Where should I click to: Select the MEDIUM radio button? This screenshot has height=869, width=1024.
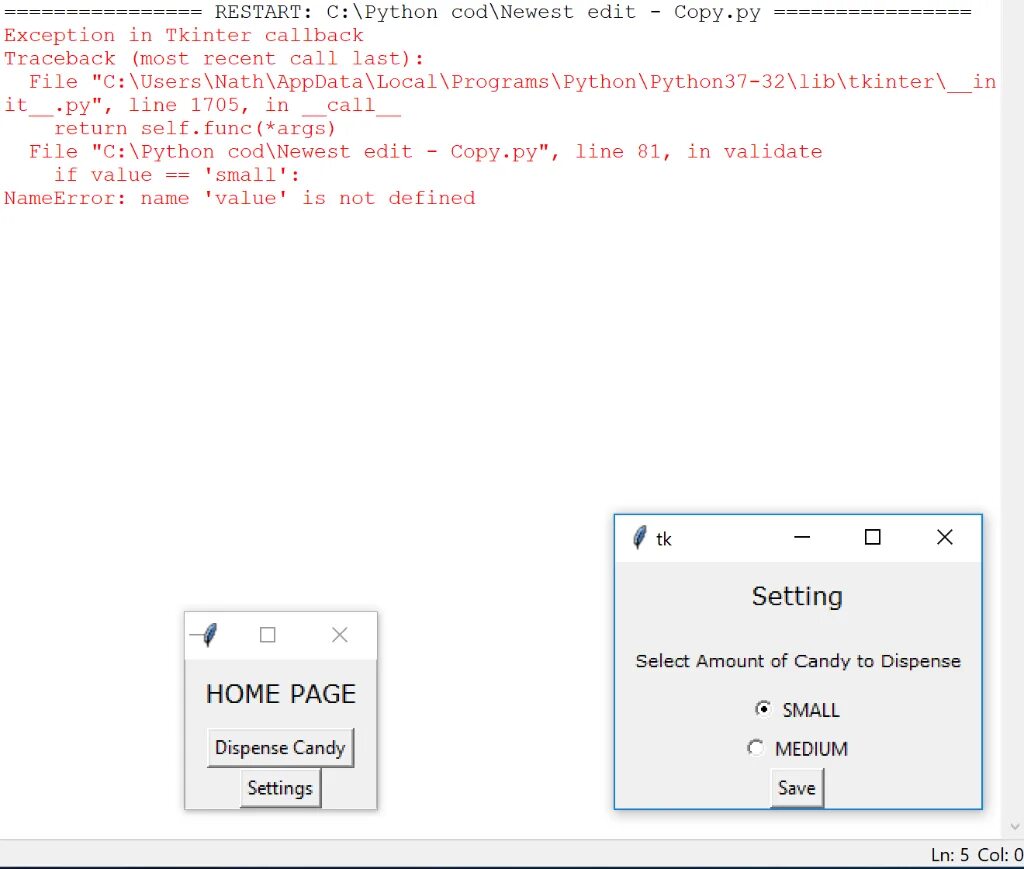pos(797,748)
